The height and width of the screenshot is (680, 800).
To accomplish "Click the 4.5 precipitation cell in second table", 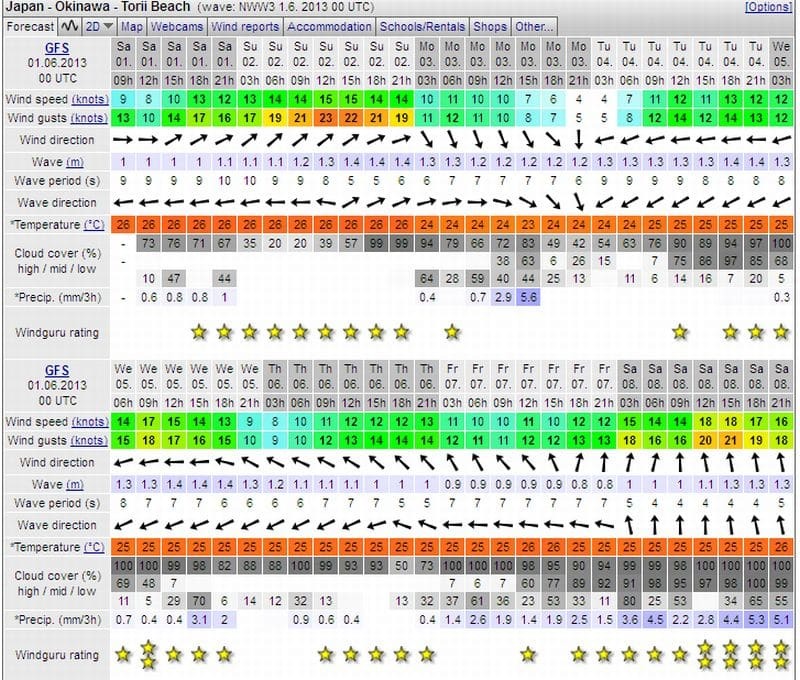I will pos(655,620).
